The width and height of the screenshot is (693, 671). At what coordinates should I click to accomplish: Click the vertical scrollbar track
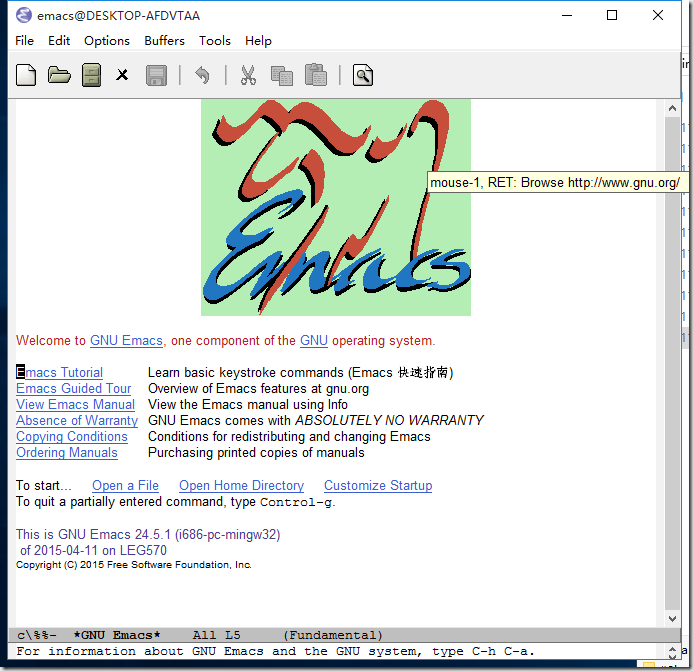672,363
